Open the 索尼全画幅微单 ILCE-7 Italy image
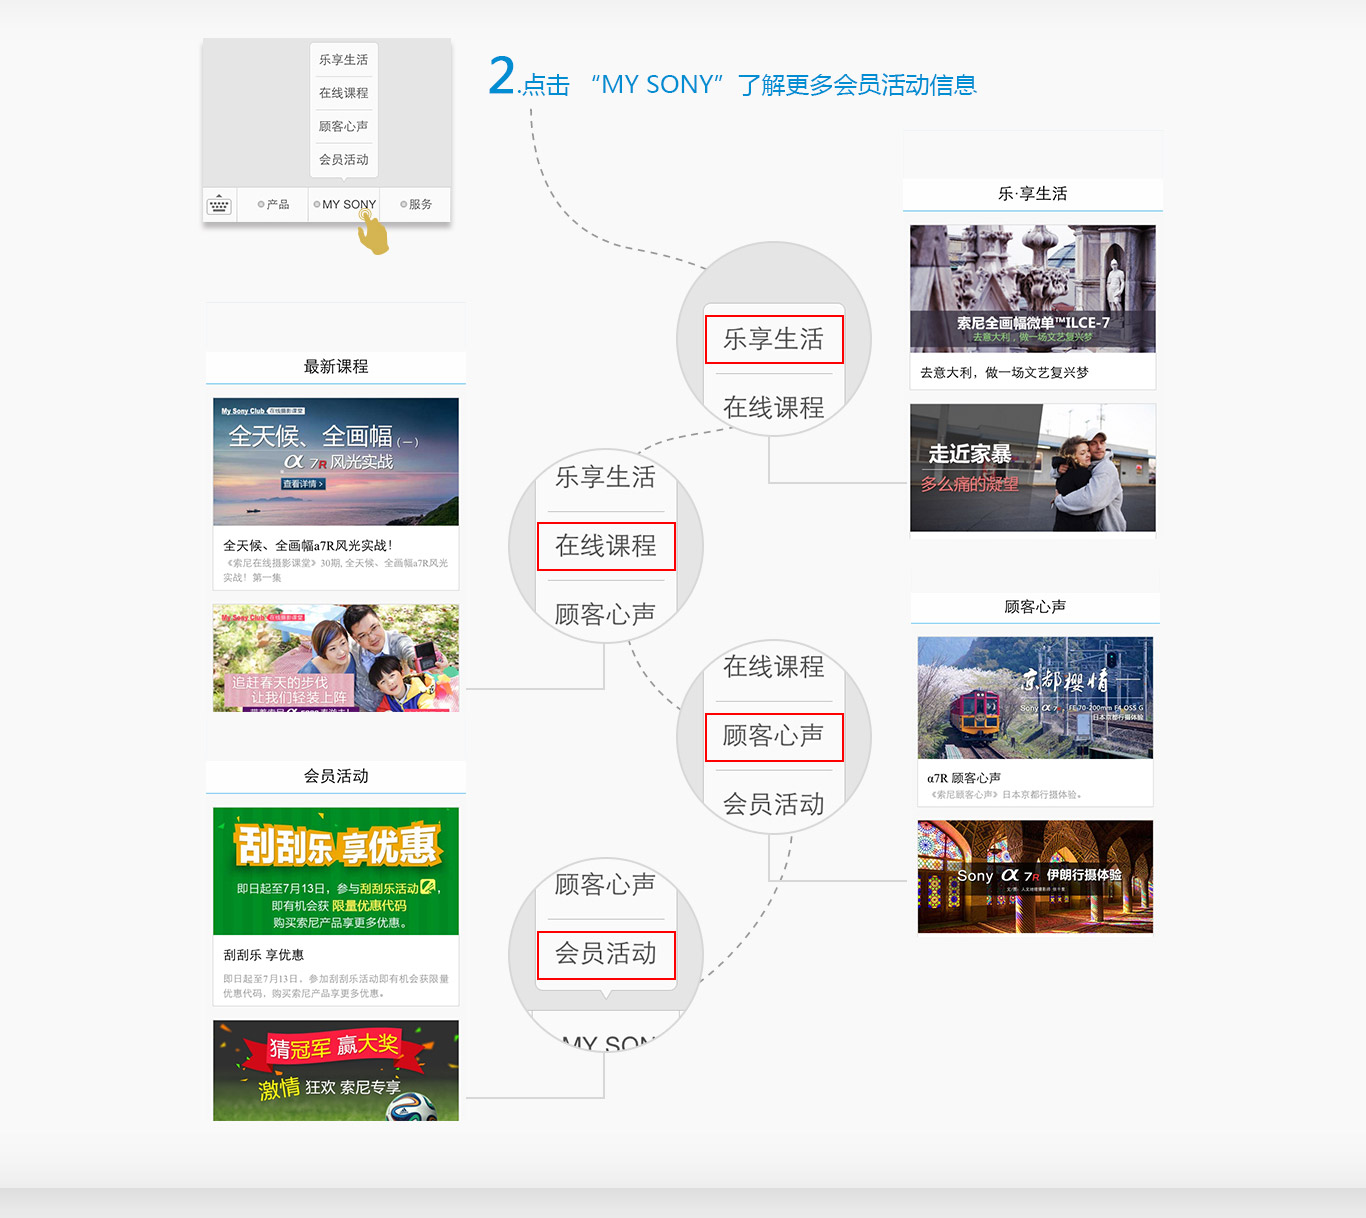This screenshot has height=1218, width=1366. pos(1033,289)
